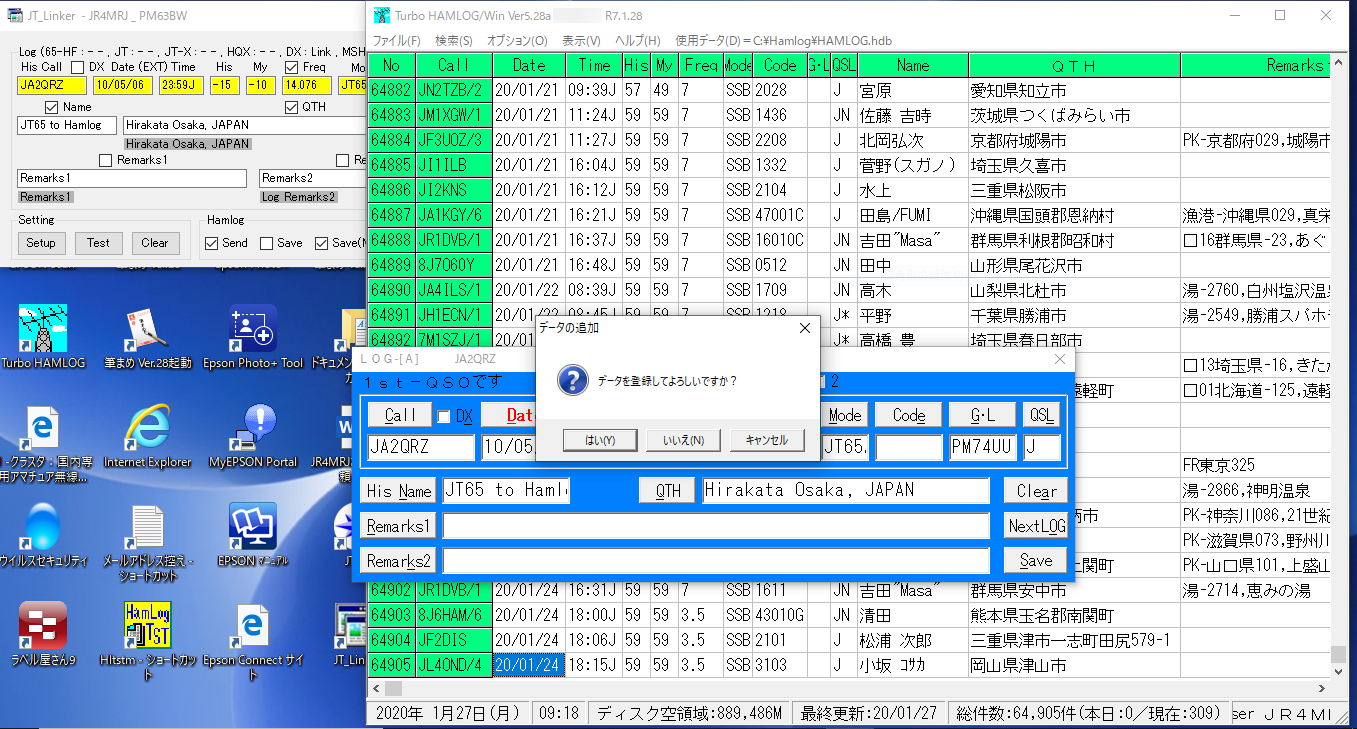Click His Name button in LOG-[A]
This screenshot has height=729, width=1357.
pyautogui.click(x=399, y=491)
